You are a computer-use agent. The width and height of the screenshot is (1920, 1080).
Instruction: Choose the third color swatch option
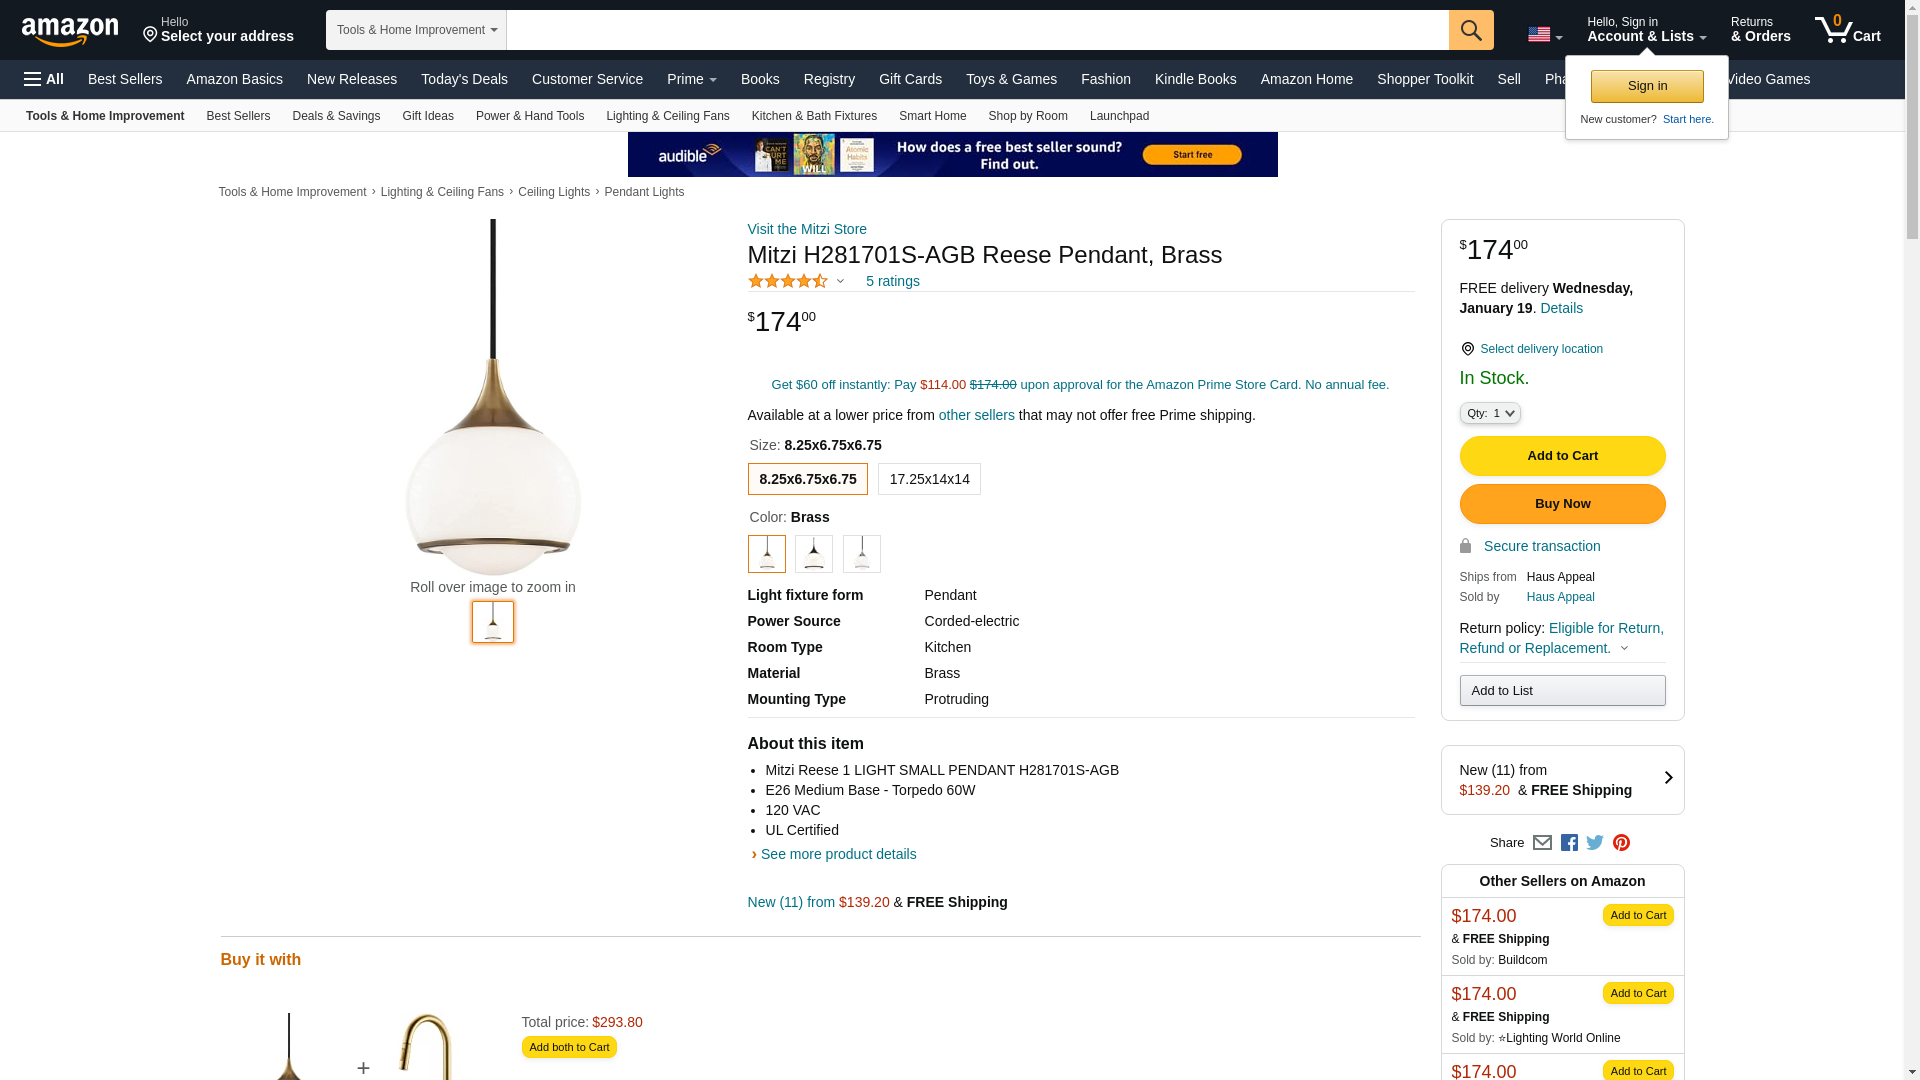pos(861,554)
